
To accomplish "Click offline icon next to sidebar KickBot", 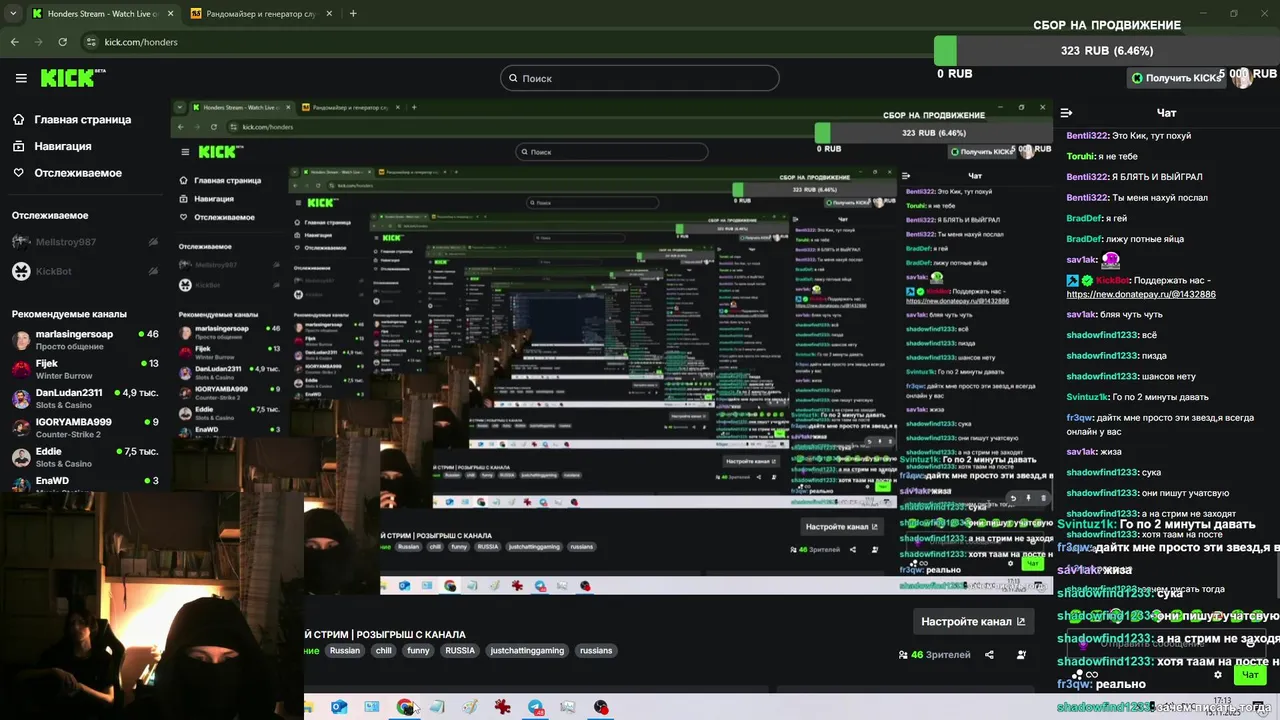I will coord(152,271).
